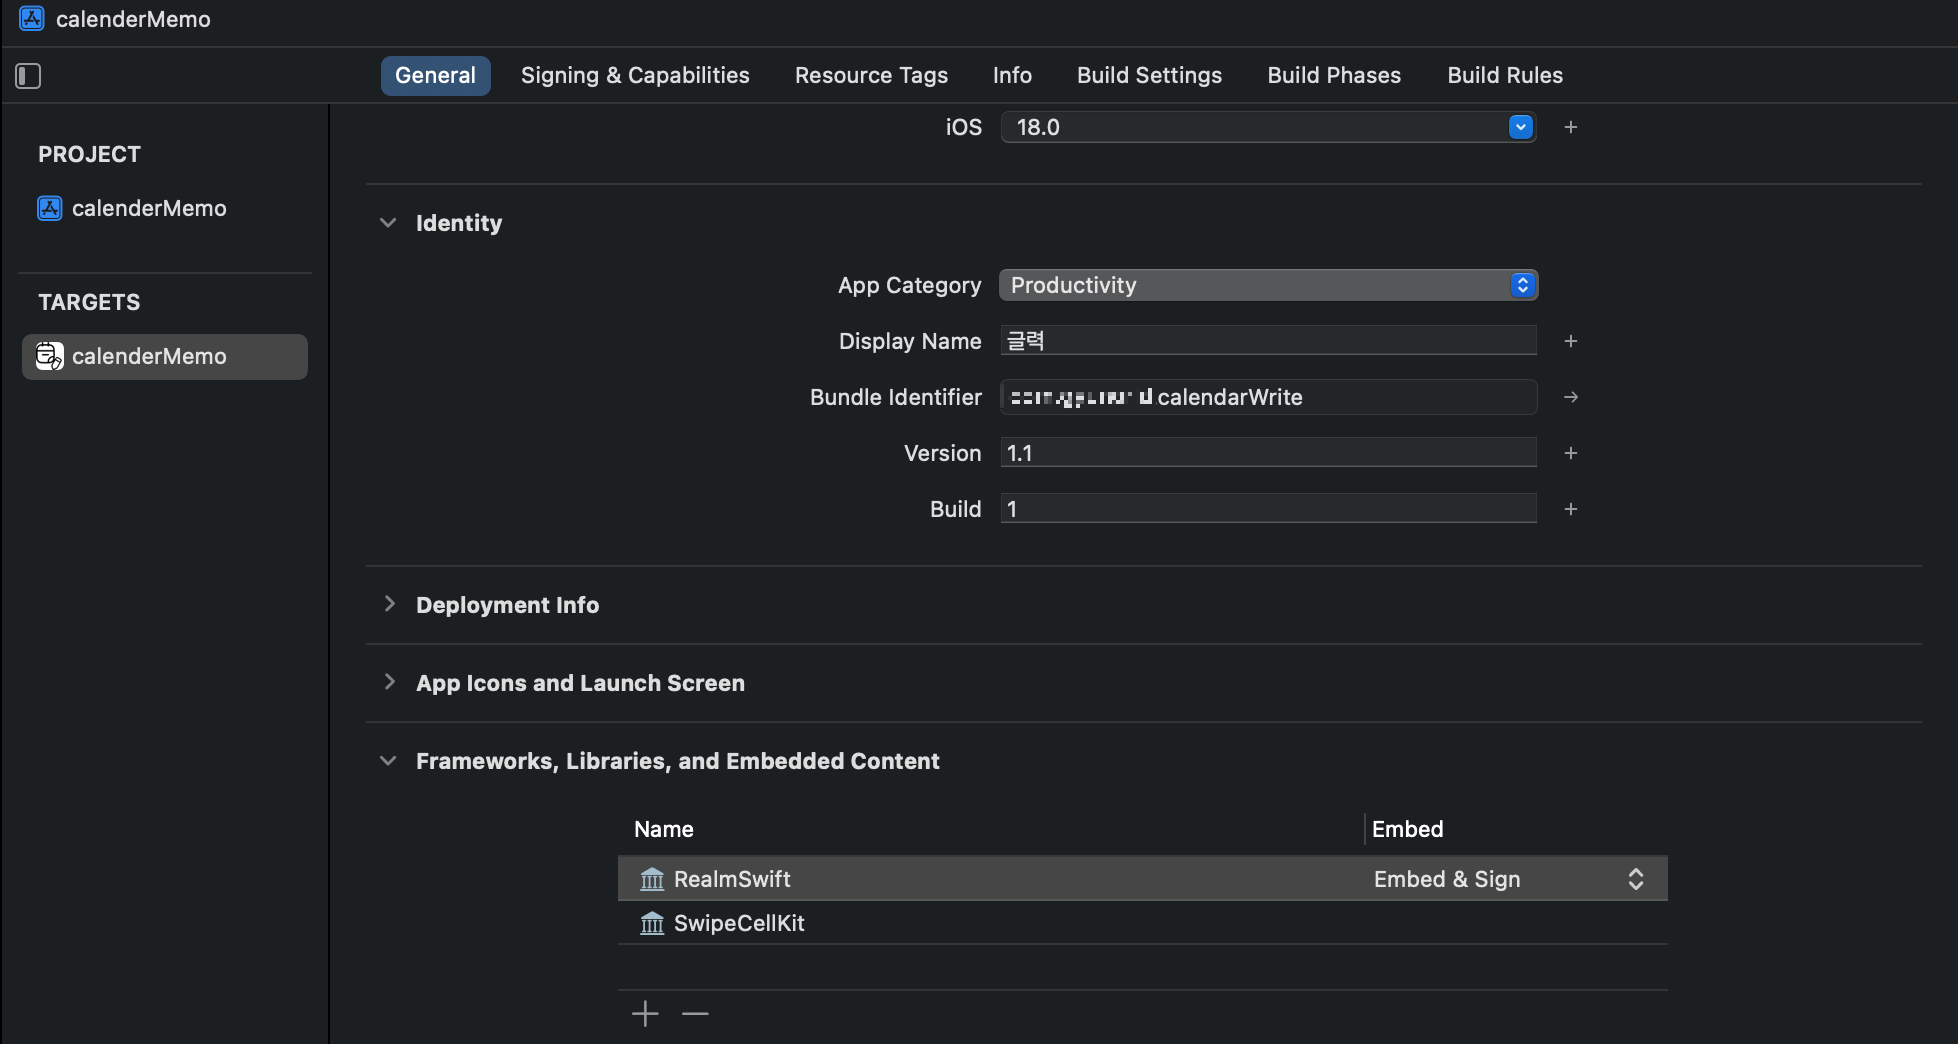Open the Signing & Capabilities tab

[635, 76]
